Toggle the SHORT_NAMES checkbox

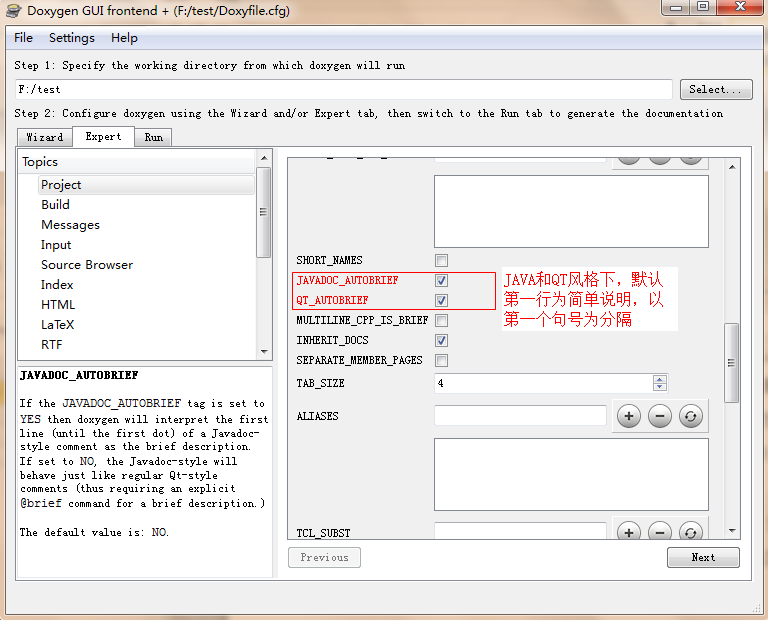[441, 261]
